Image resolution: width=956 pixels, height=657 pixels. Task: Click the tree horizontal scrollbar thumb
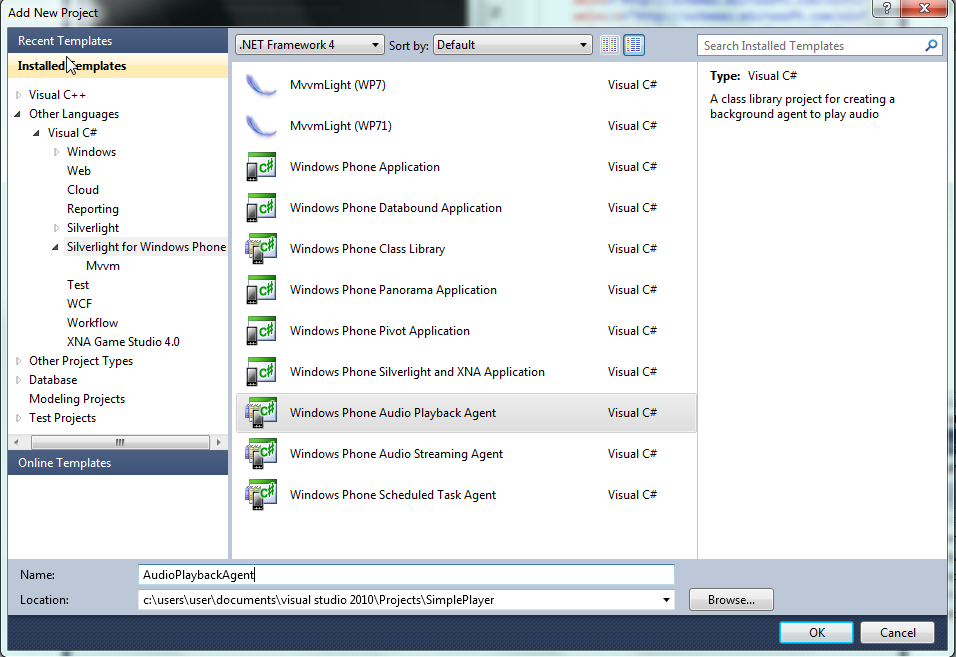coord(120,442)
